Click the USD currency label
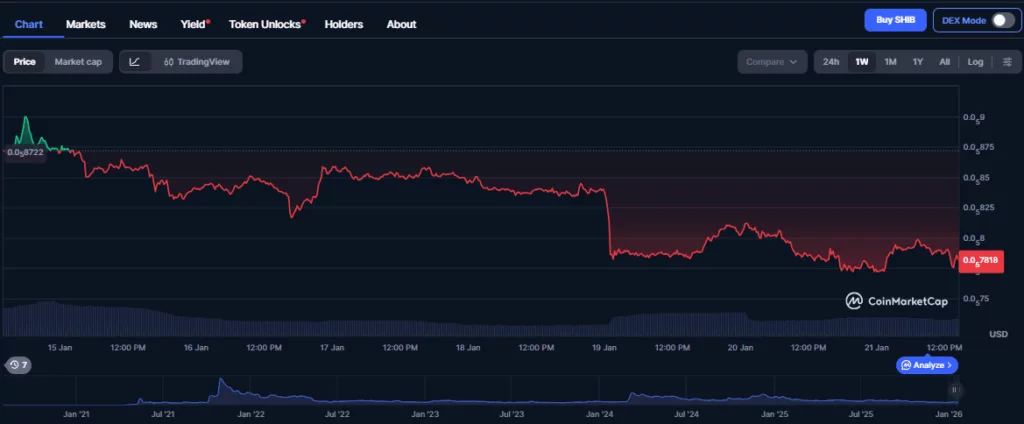Screen dimensions: 1024x424 (999, 334)
